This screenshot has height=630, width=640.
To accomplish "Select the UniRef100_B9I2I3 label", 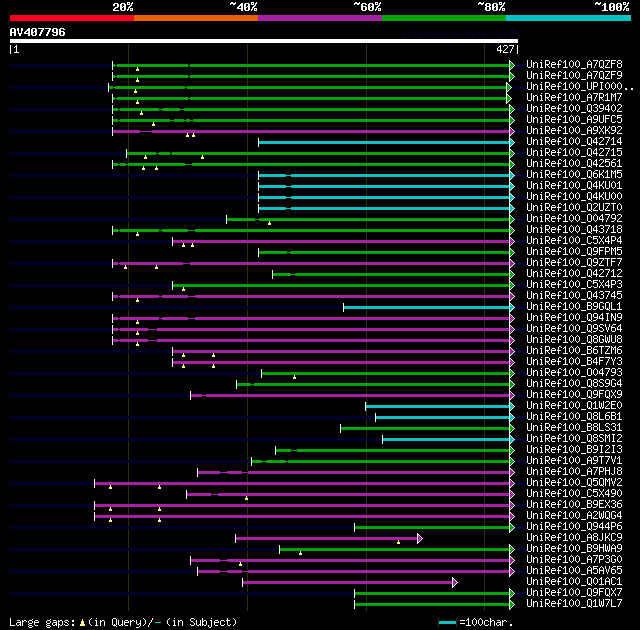I will point(574,450).
